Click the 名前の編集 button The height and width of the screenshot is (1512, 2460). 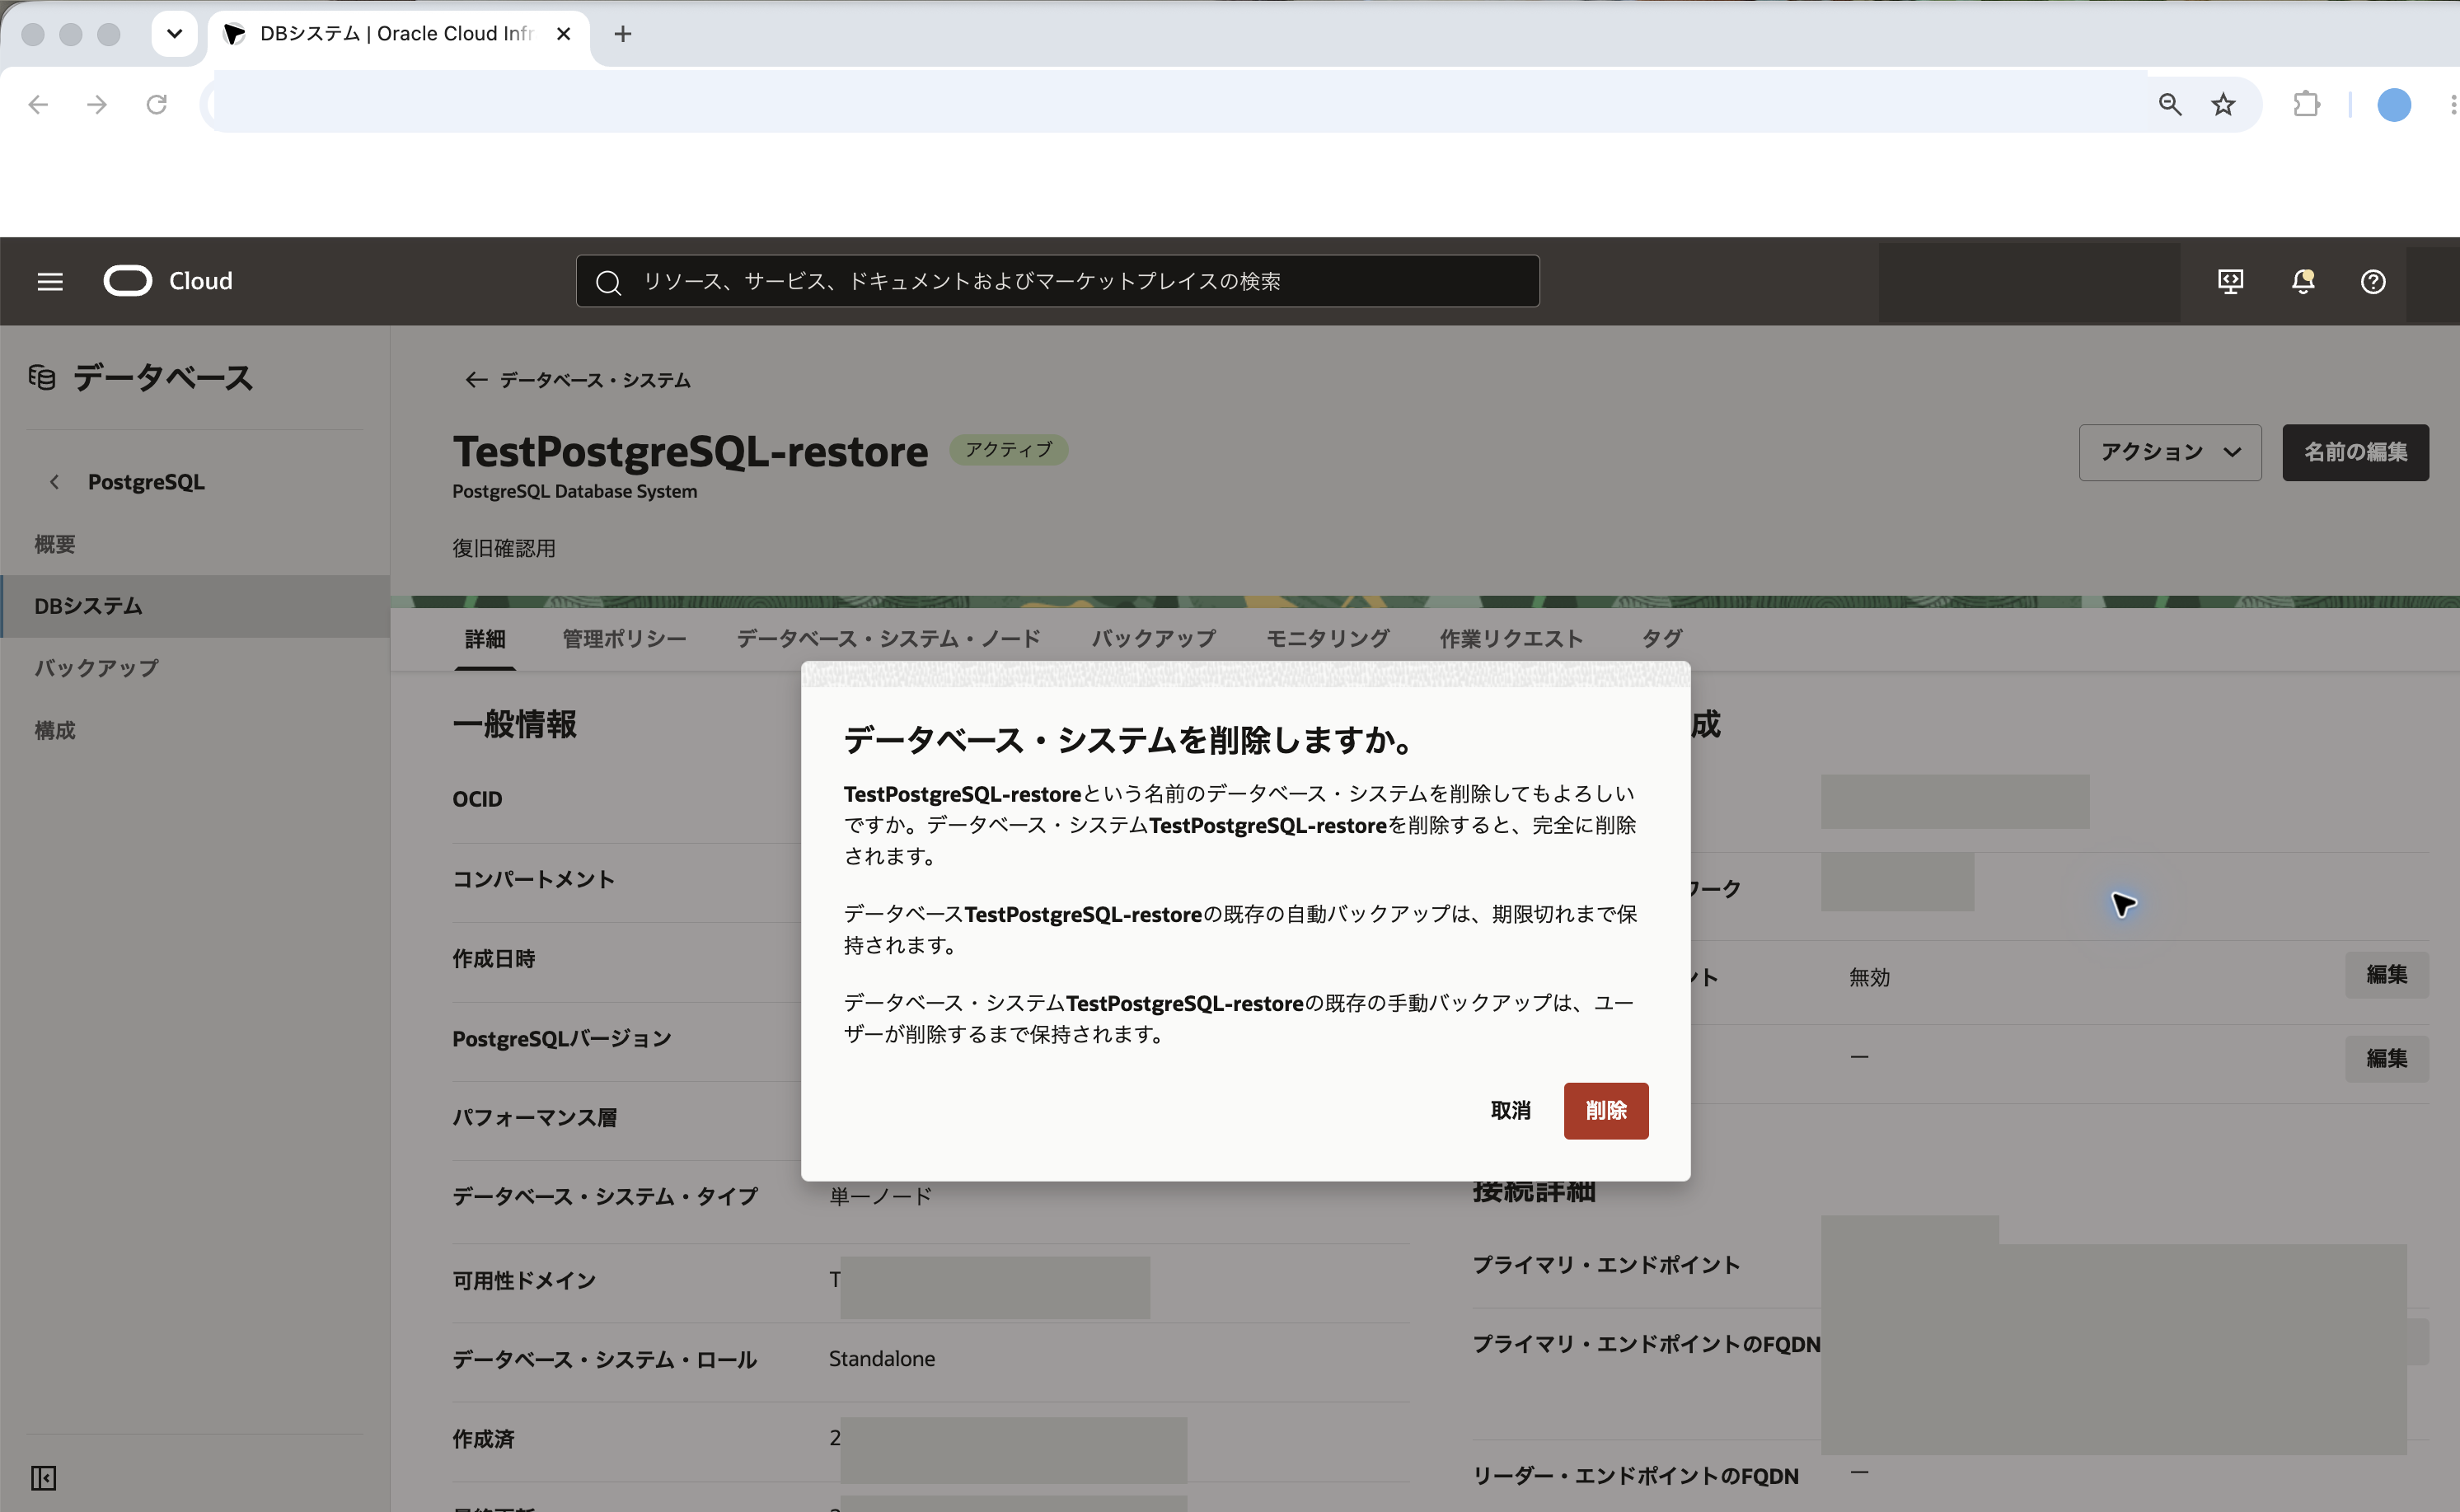[x=2355, y=452]
